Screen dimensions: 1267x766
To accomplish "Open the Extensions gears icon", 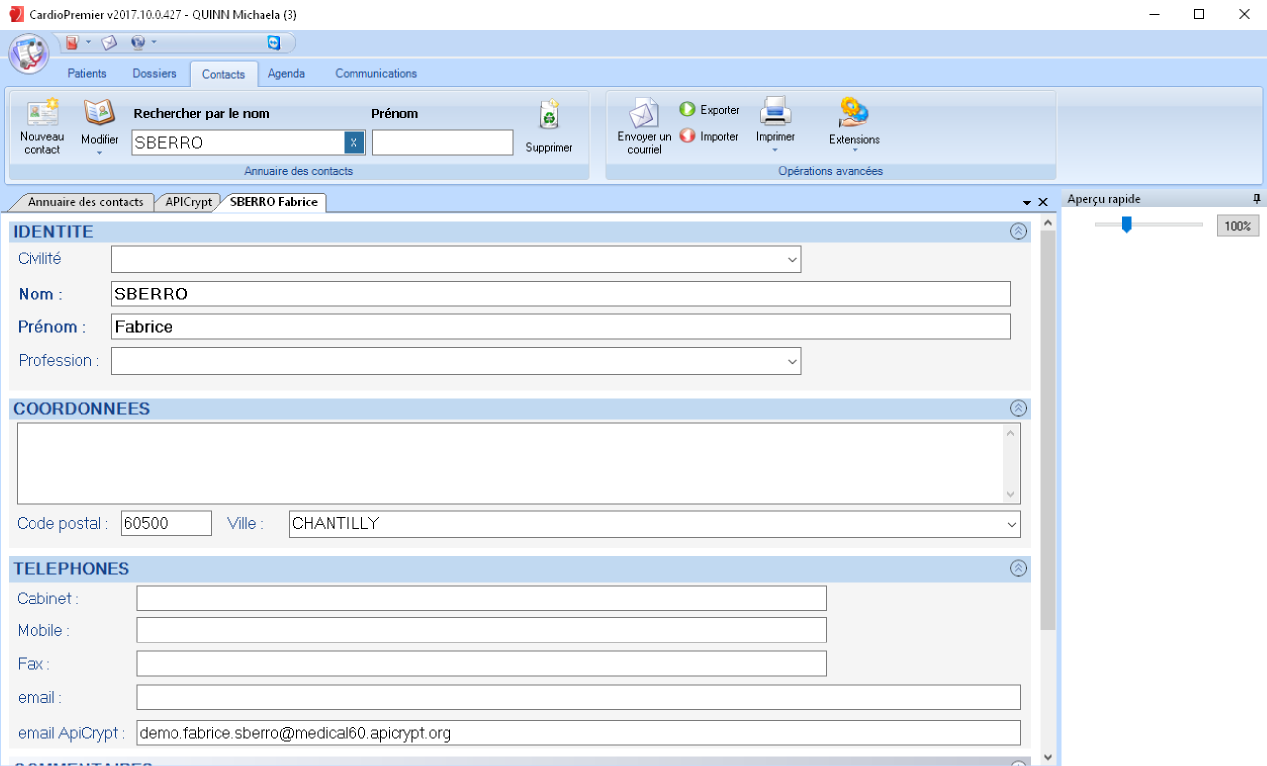I will pyautogui.click(x=854, y=111).
